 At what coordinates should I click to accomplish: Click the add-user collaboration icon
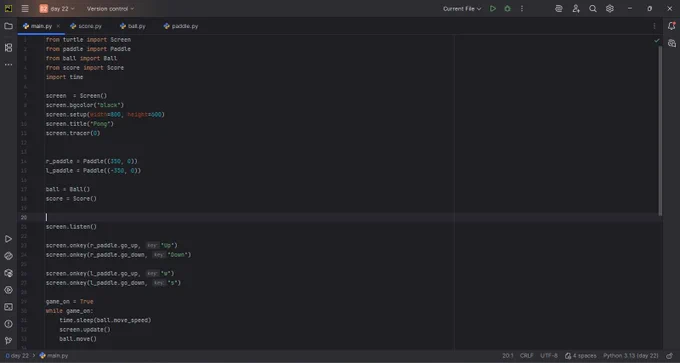pyautogui.click(x=575, y=9)
